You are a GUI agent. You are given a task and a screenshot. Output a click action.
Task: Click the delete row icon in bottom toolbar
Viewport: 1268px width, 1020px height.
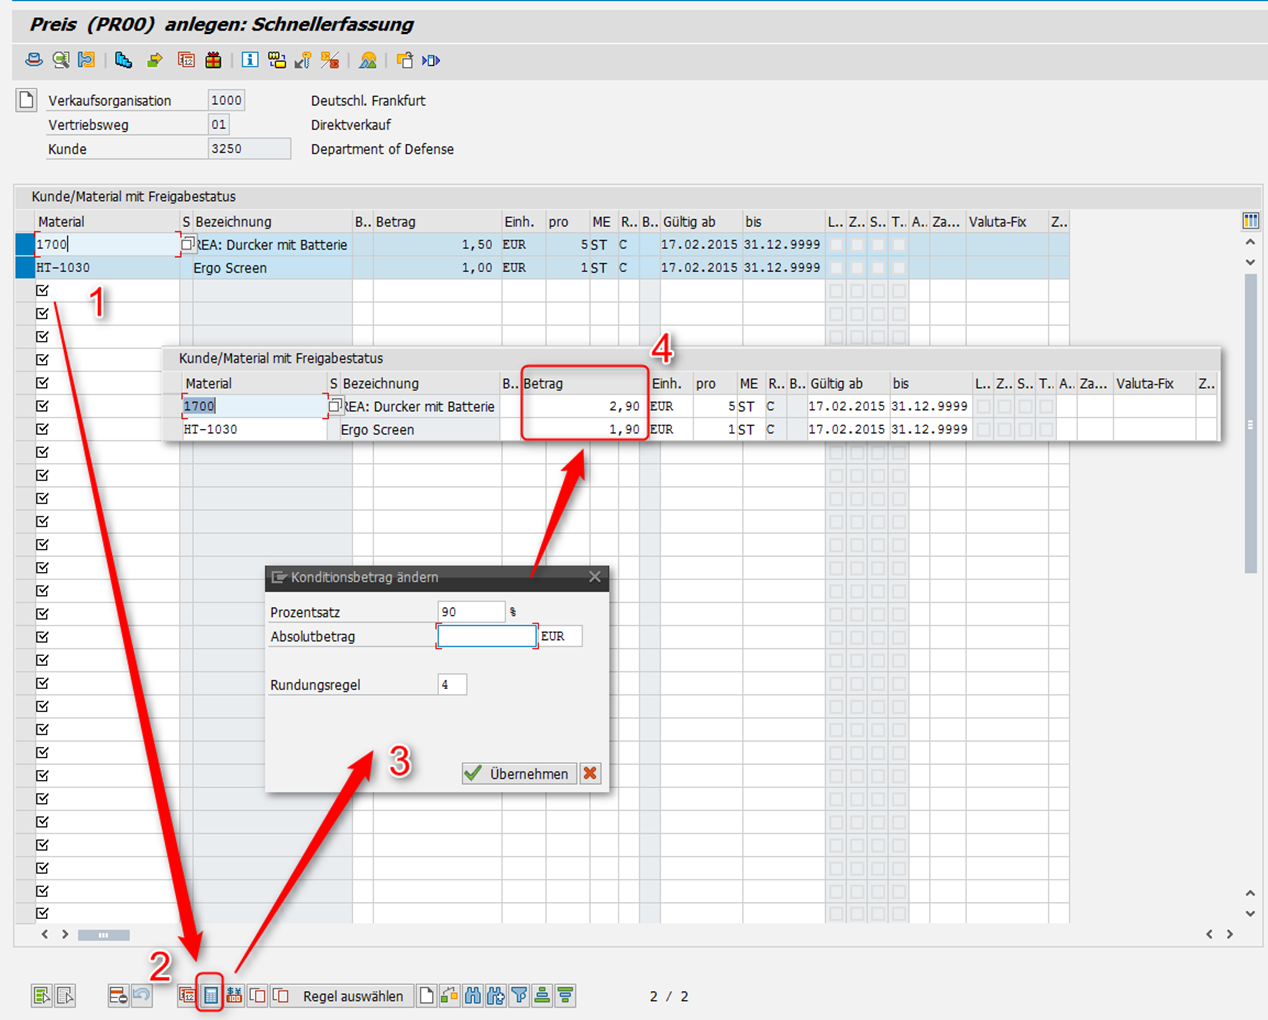(118, 995)
